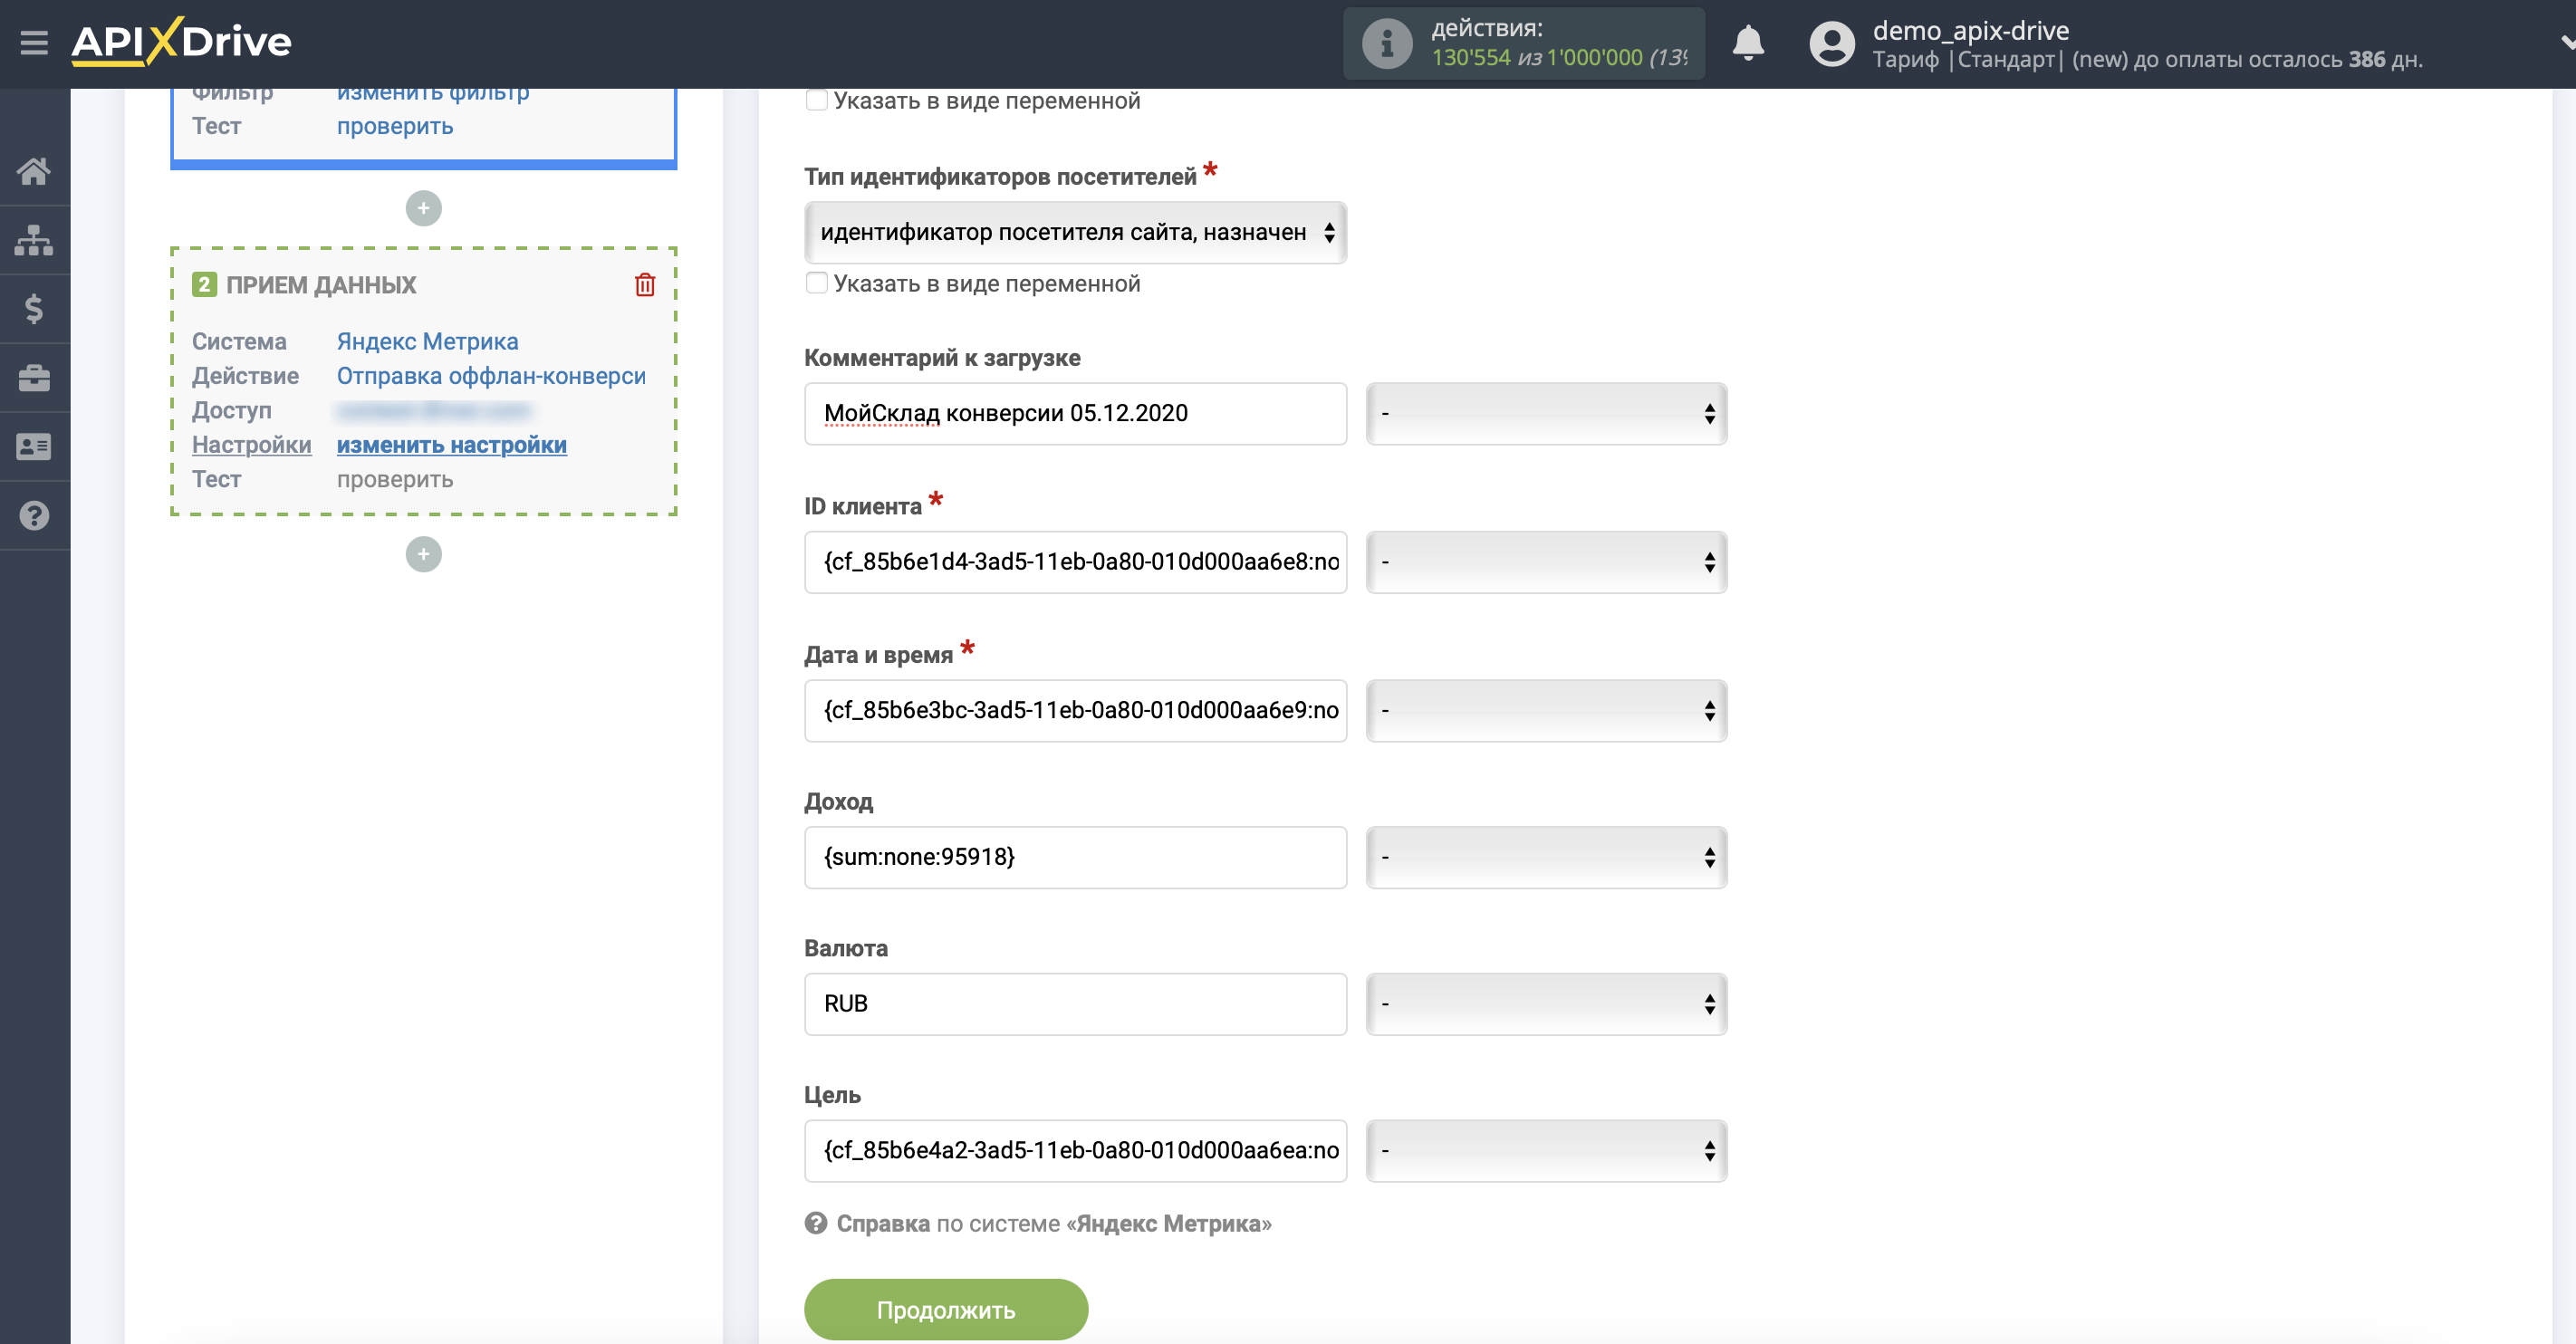This screenshot has height=1344, width=2576.
Task: Open the notifications bell
Action: tap(1748, 43)
